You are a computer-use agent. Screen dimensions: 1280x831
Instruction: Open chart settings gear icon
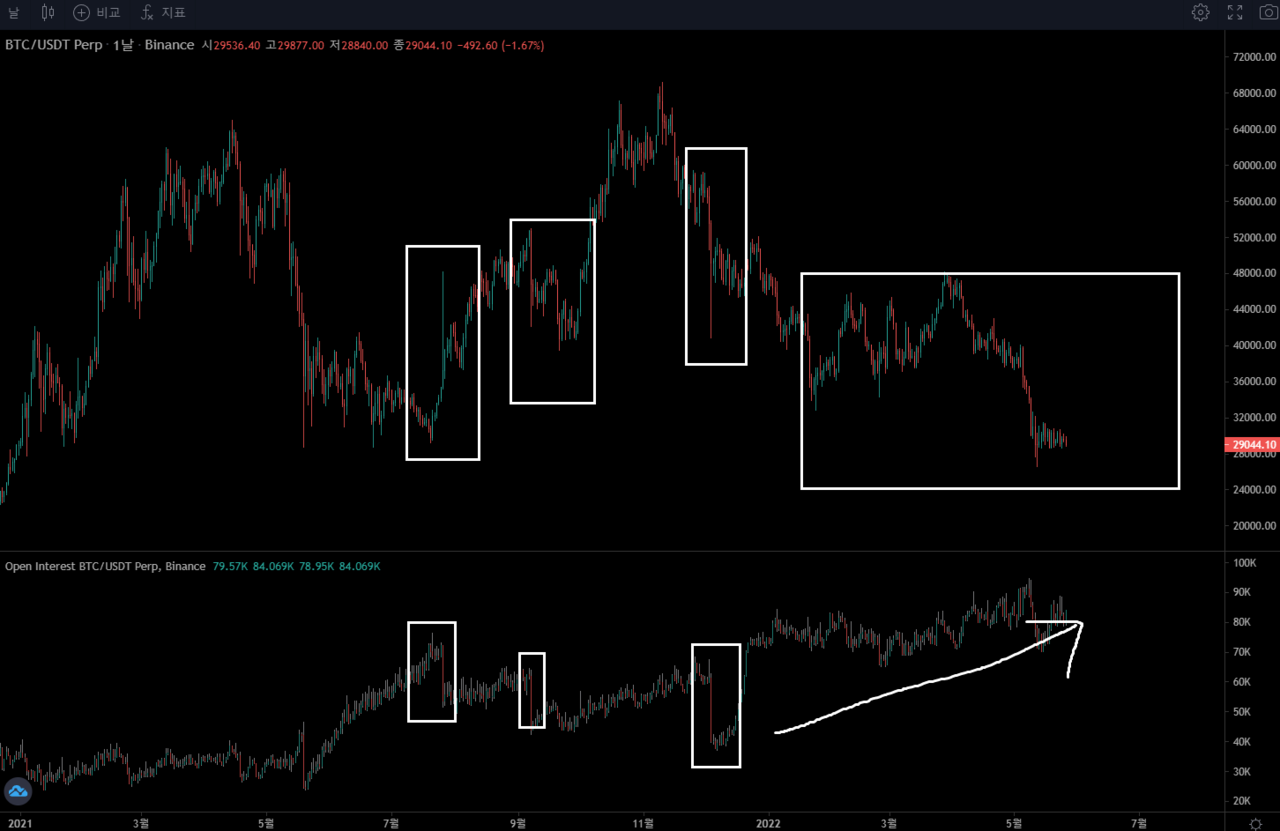click(1200, 13)
